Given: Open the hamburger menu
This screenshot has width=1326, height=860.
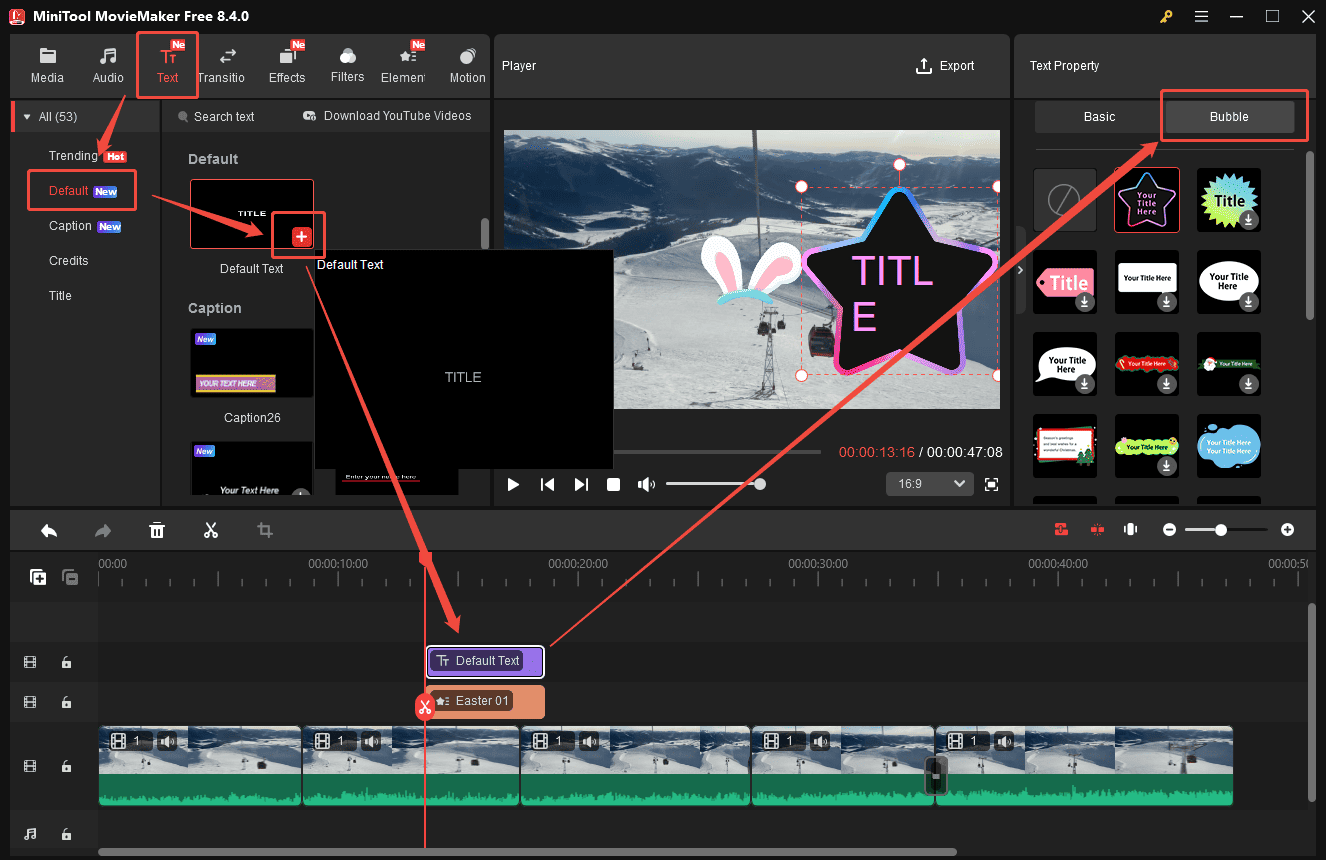Looking at the screenshot, I should point(1201,16).
